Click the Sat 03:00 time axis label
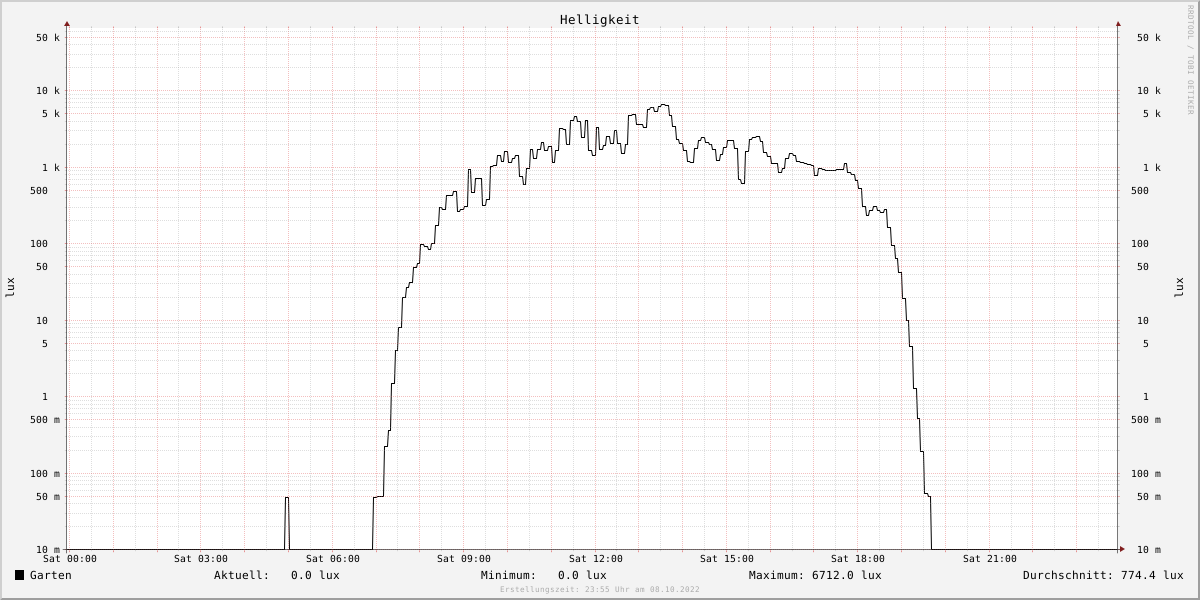1200x600 pixels. coord(201,559)
